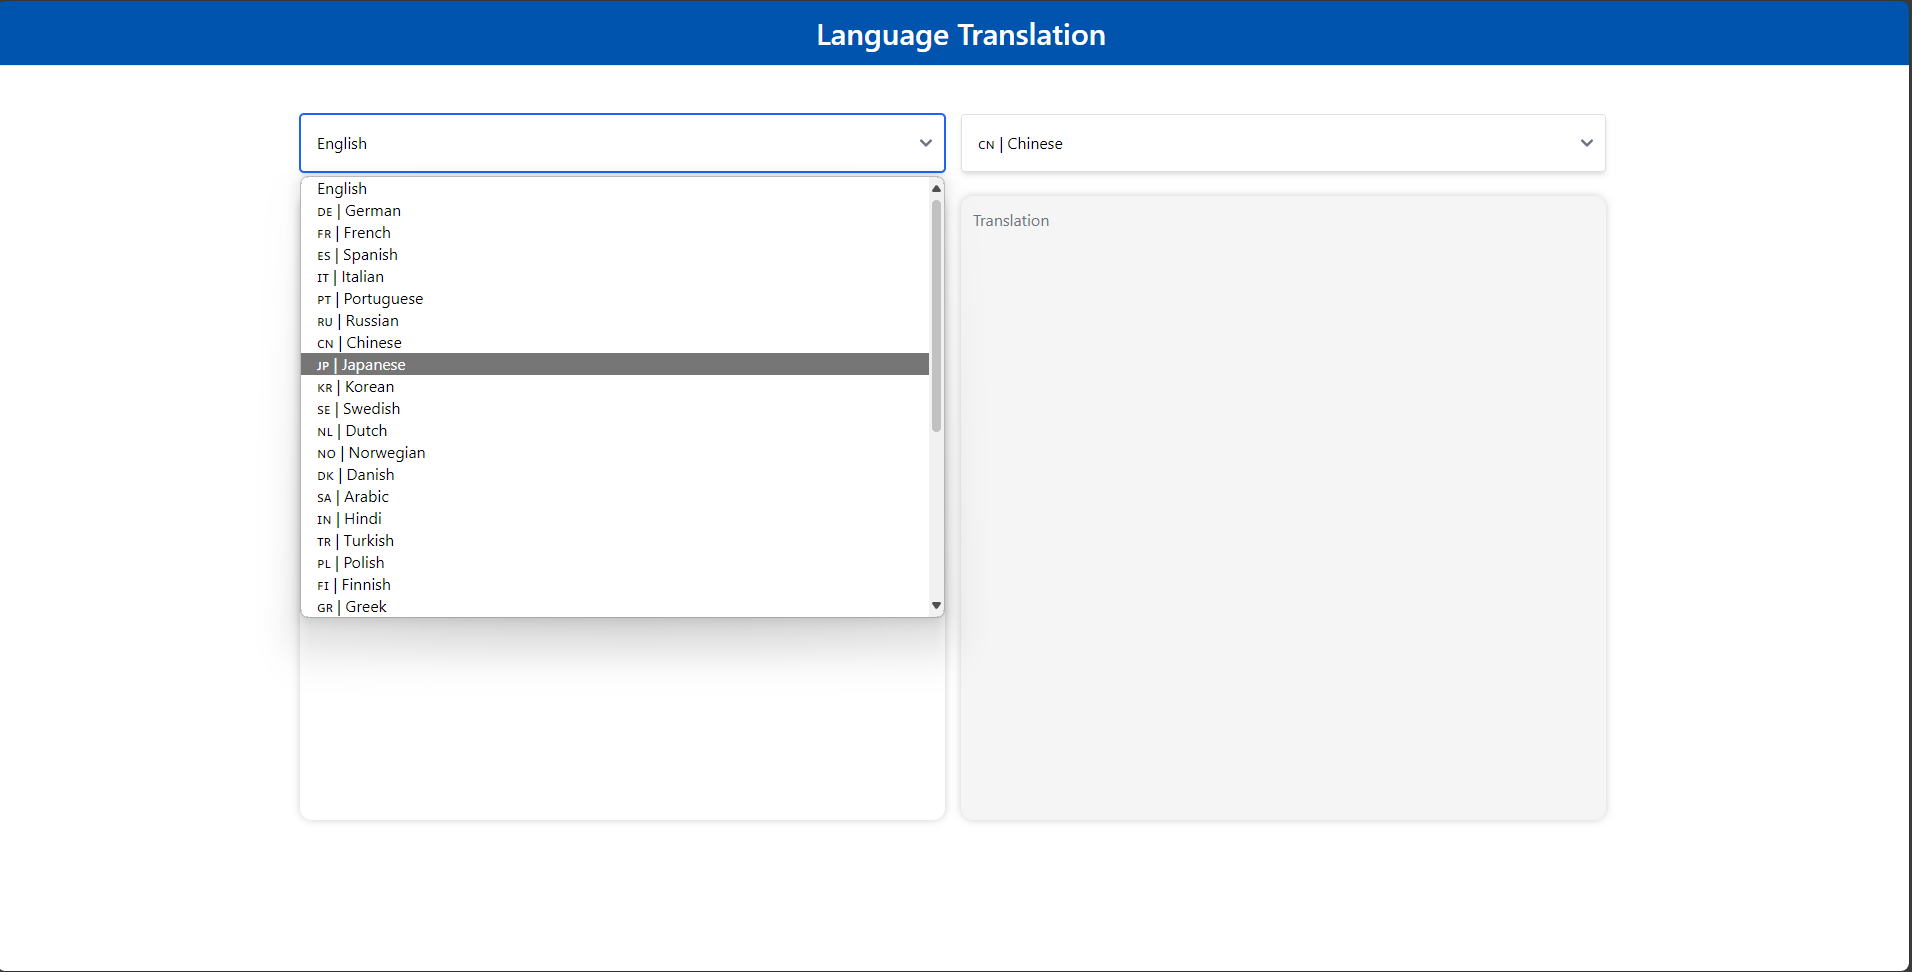Pick Greek at the bottom of list
Viewport: 1912px width, 972px height.
click(352, 607)
